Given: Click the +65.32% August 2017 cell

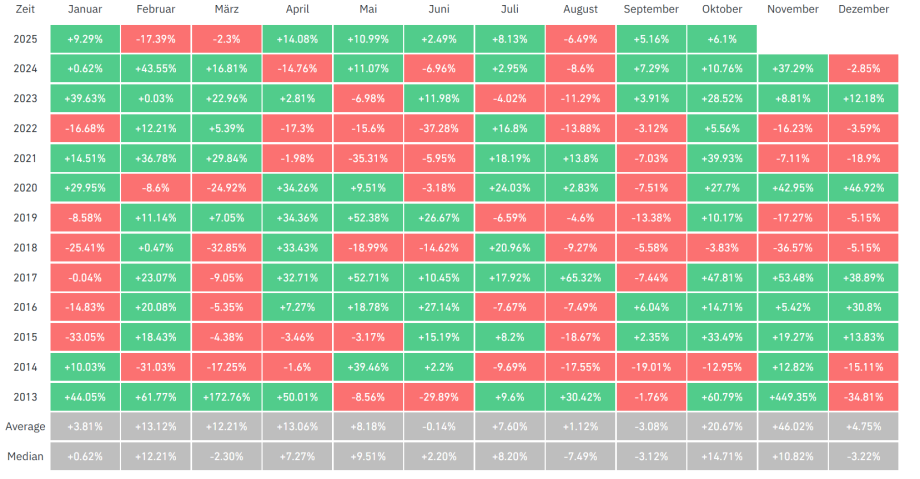Looking at the screenshot, I should pyautogui.click(x=581, y=276).
